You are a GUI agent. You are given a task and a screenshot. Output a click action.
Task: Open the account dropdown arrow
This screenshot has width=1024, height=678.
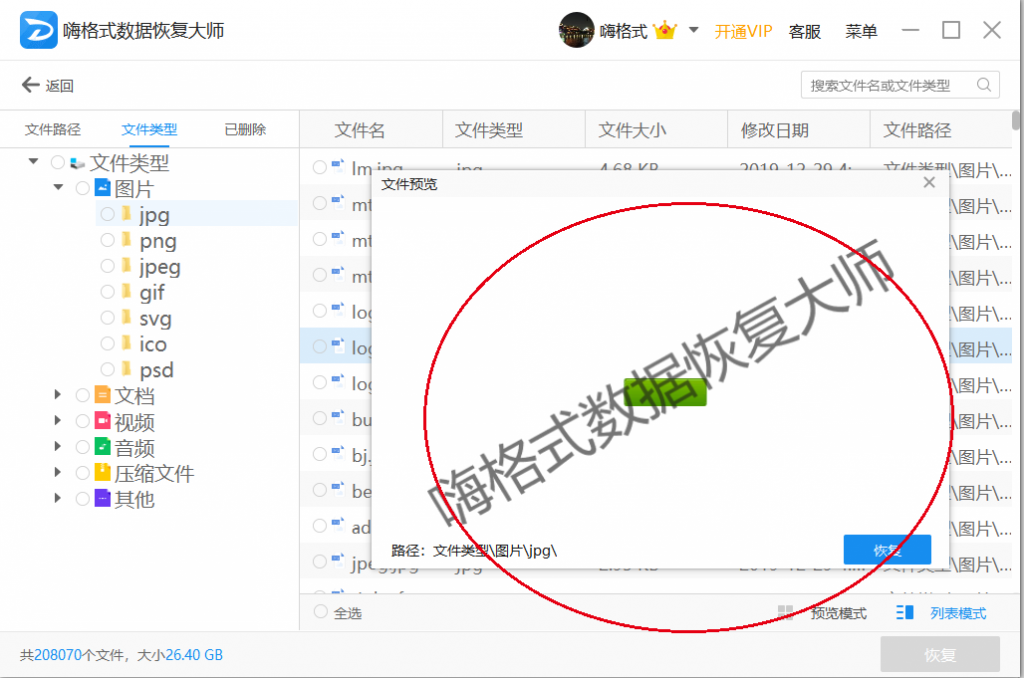point(694,30)
